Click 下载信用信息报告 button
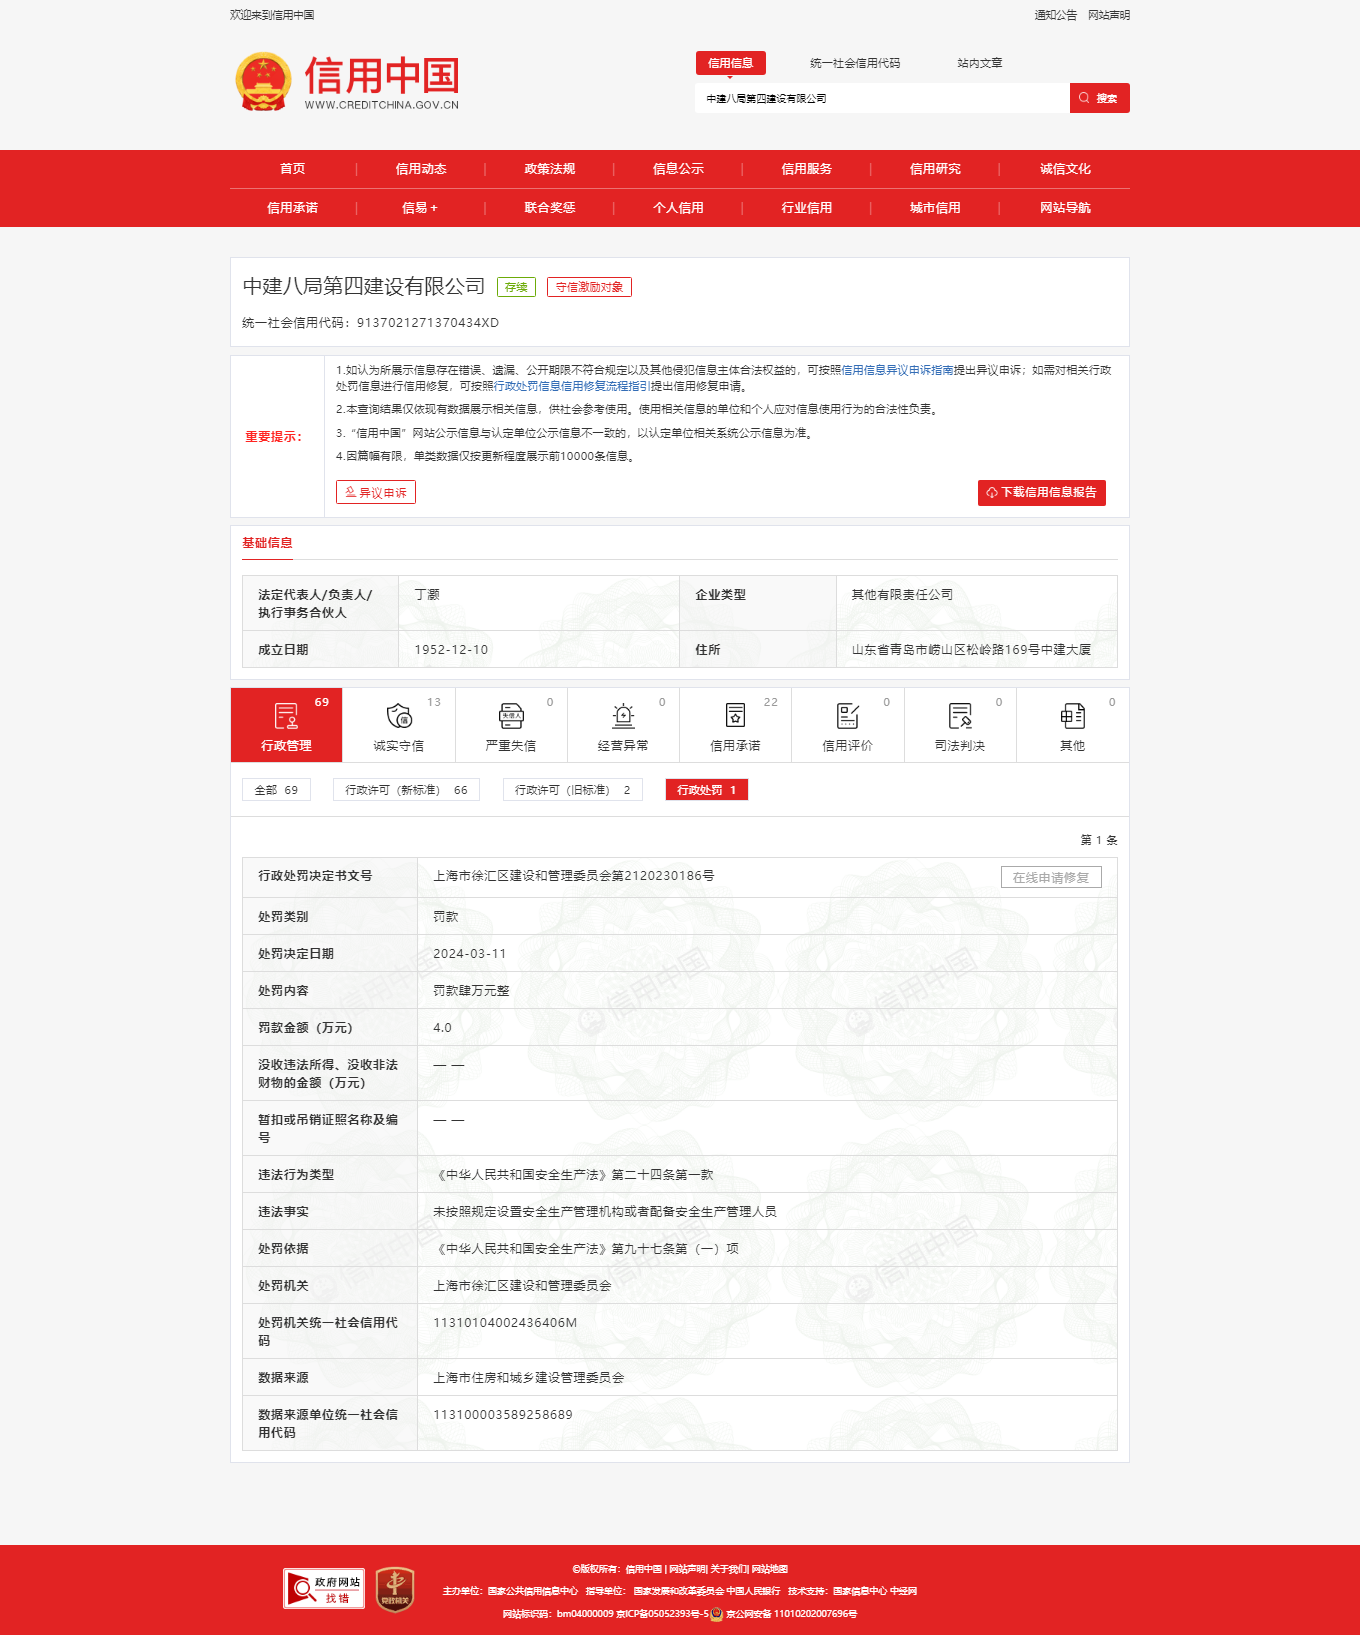1360x1635 pixels. pyautogui.click(x=1042, y=493)
